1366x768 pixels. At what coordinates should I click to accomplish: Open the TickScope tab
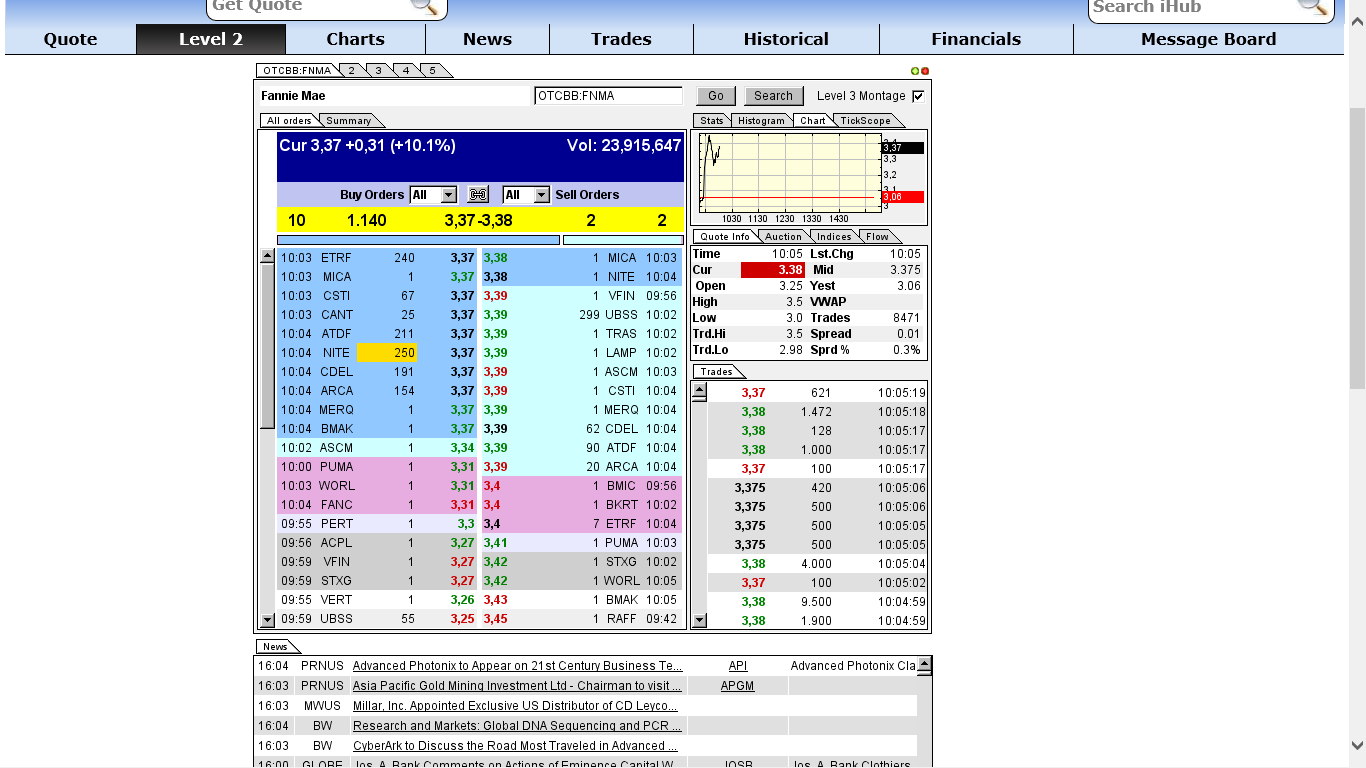click(865, 121)
